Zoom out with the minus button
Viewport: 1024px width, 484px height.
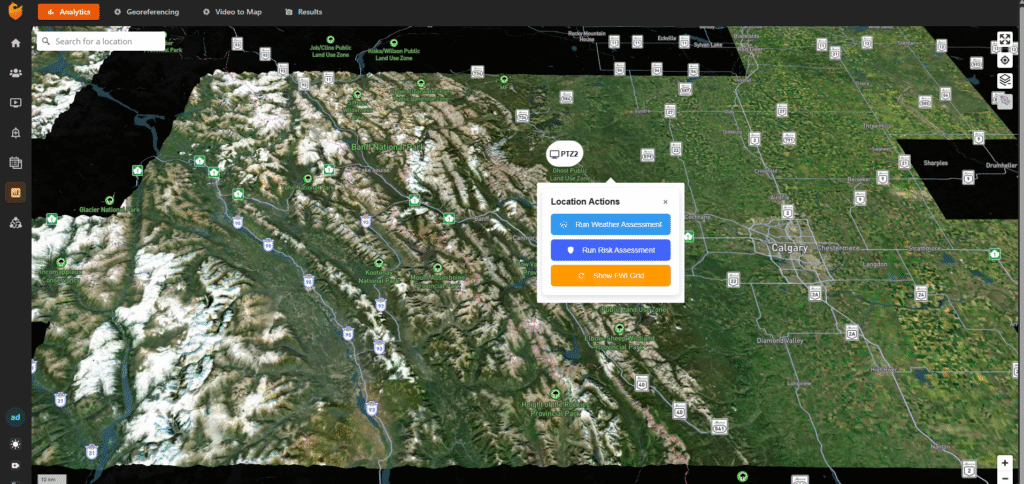pyautogui.click(x=1004, y=479)
